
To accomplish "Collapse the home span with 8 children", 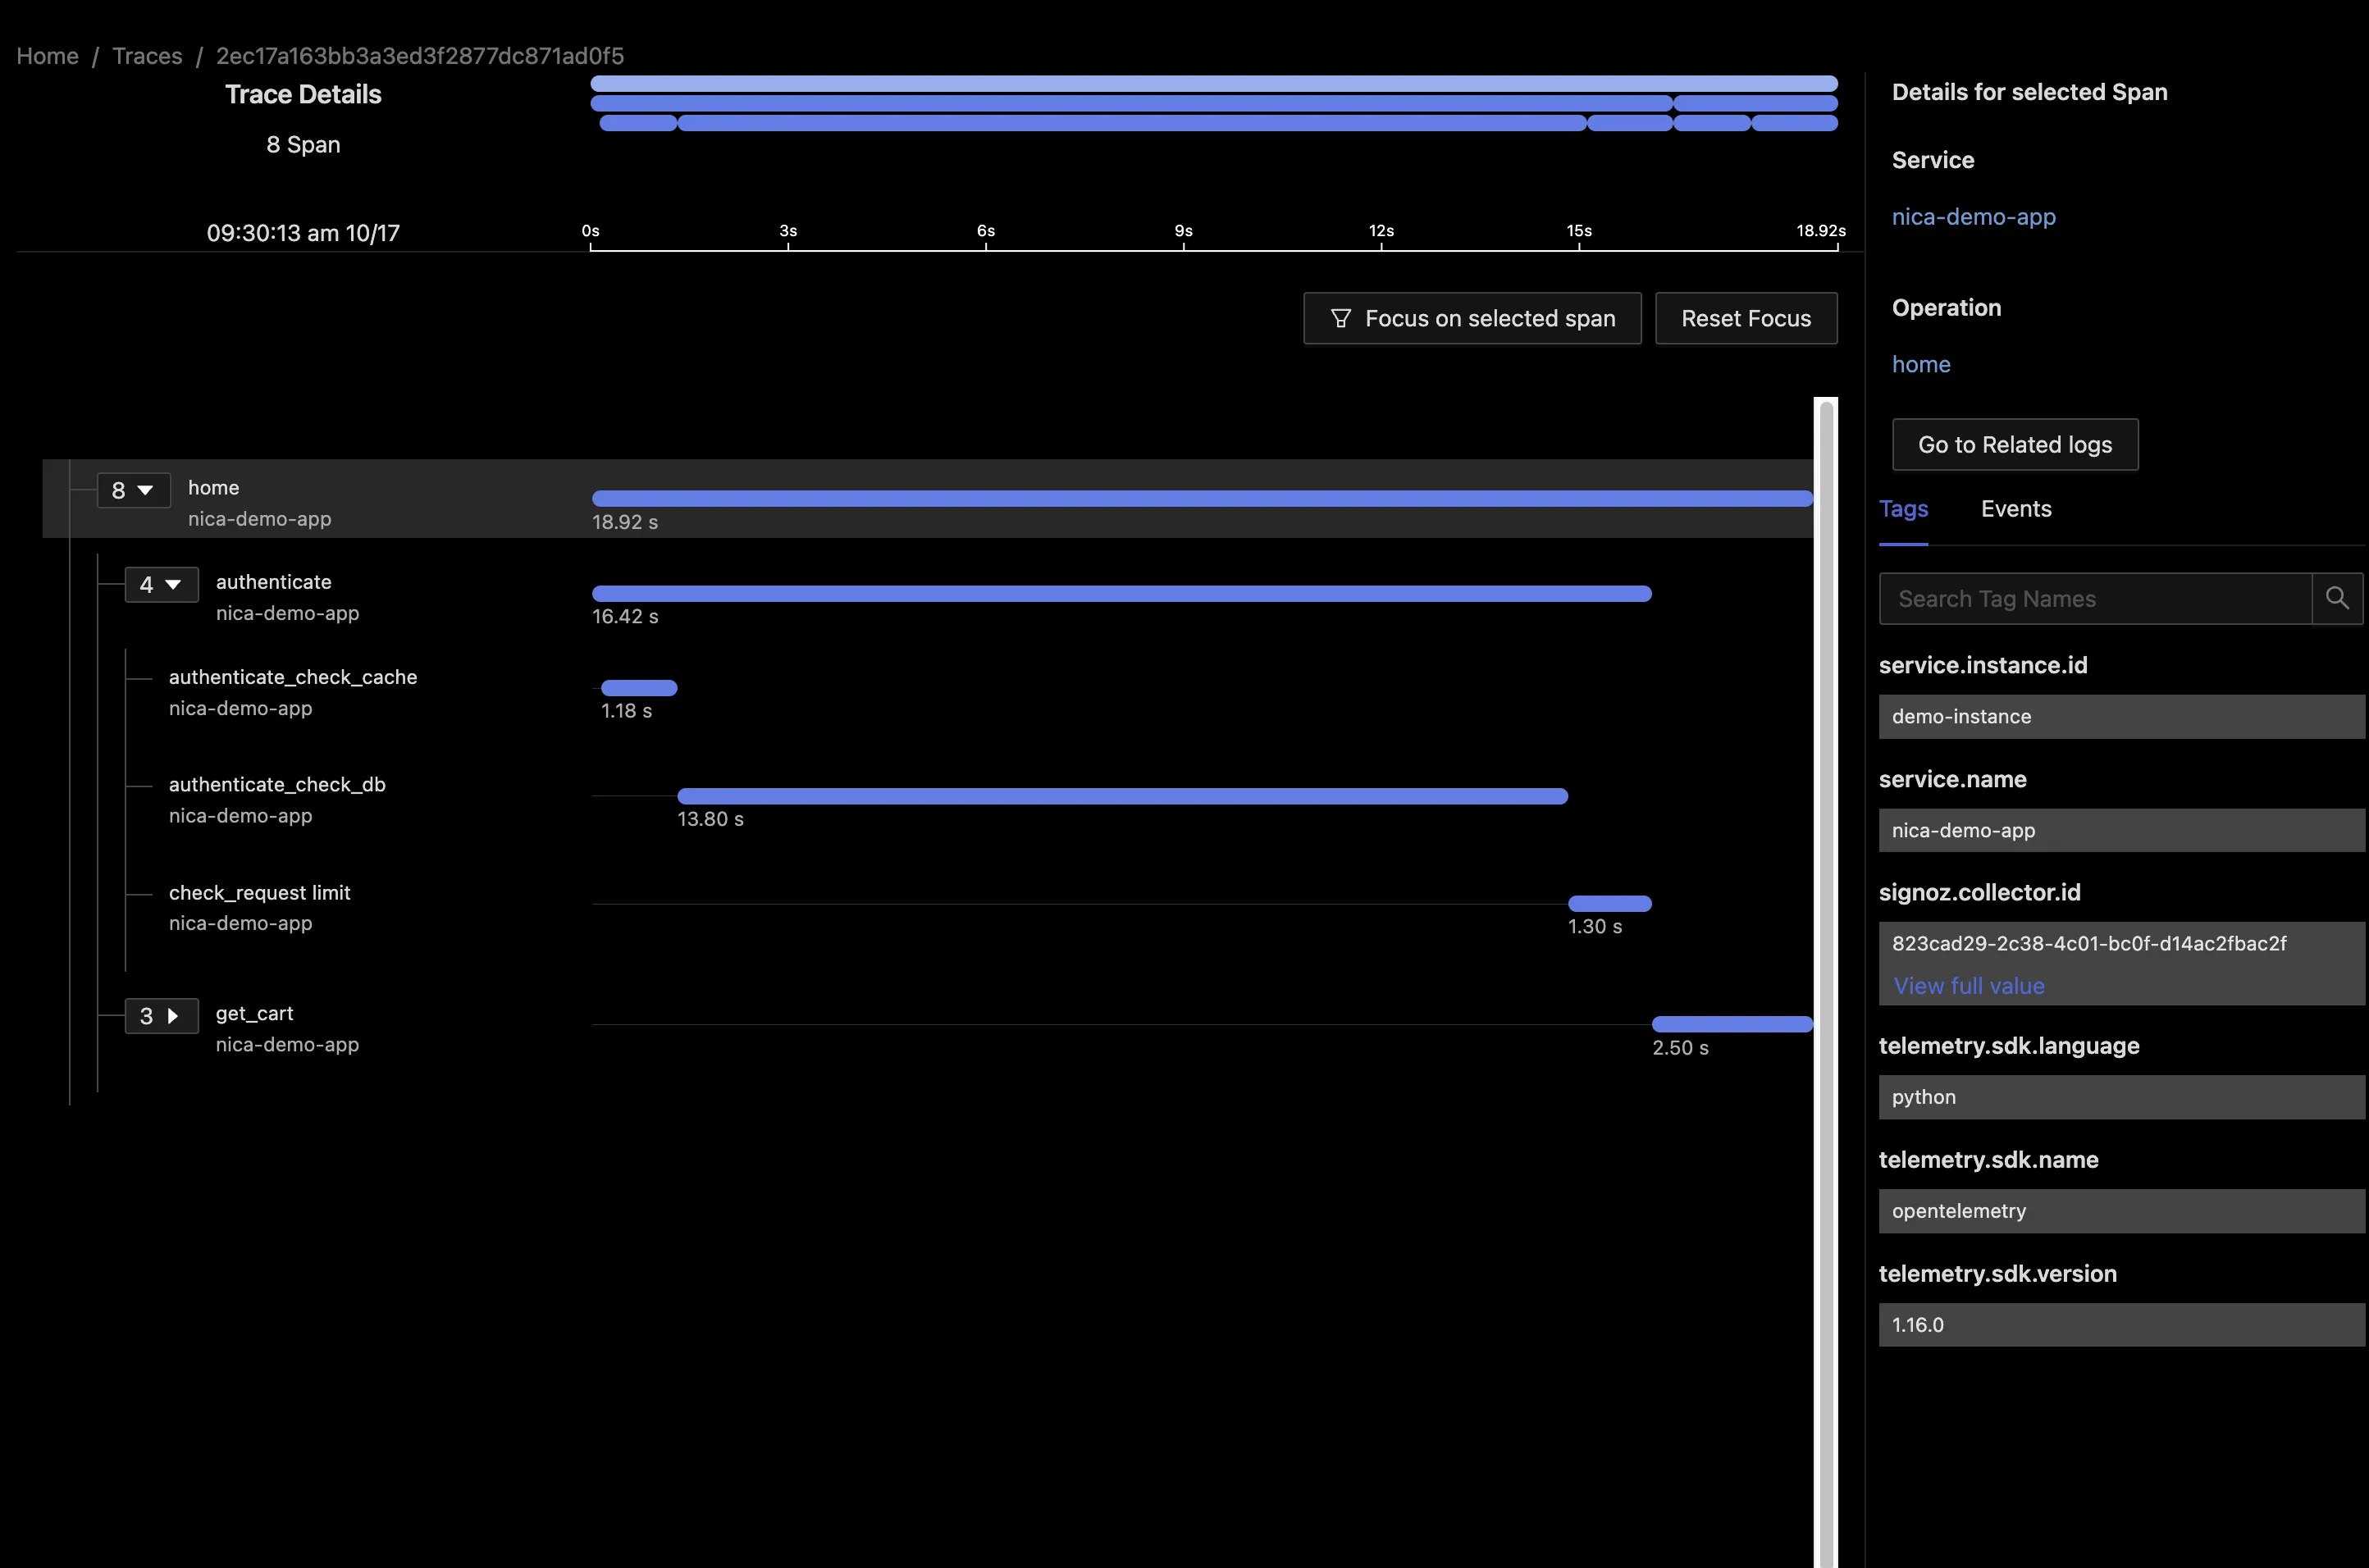I will tap(134, 490).
